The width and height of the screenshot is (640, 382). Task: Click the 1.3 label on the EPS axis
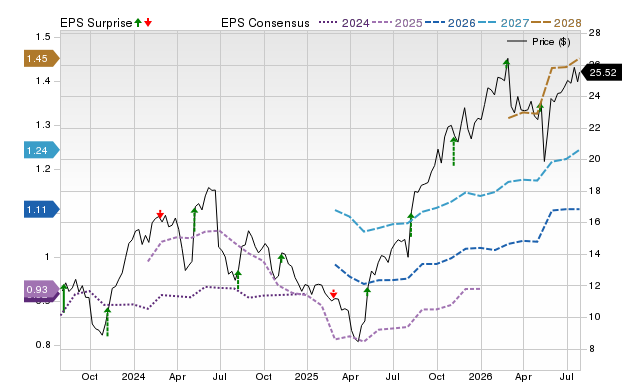click(43, 125)
